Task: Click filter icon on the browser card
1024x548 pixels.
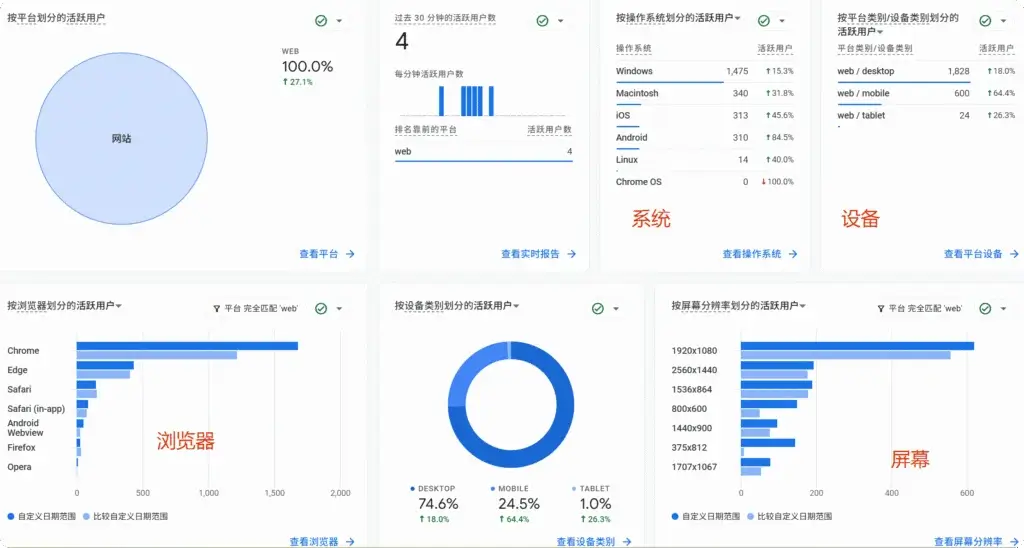Action: coord(217,308)
